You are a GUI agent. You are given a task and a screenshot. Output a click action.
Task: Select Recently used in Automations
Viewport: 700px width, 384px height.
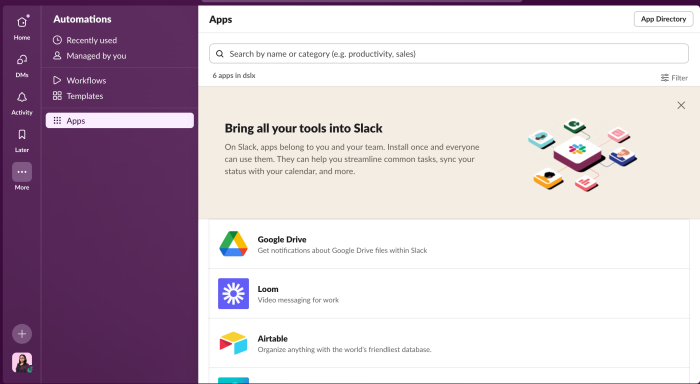pos(120,40)
